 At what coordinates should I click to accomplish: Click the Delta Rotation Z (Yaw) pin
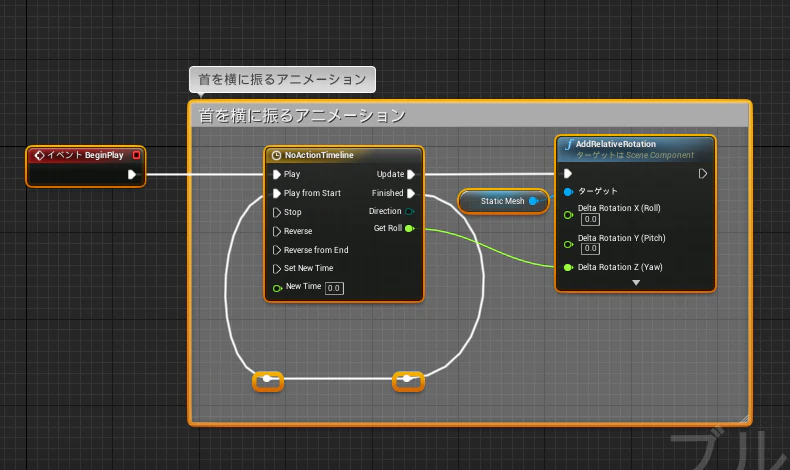[x=568, y=267]
